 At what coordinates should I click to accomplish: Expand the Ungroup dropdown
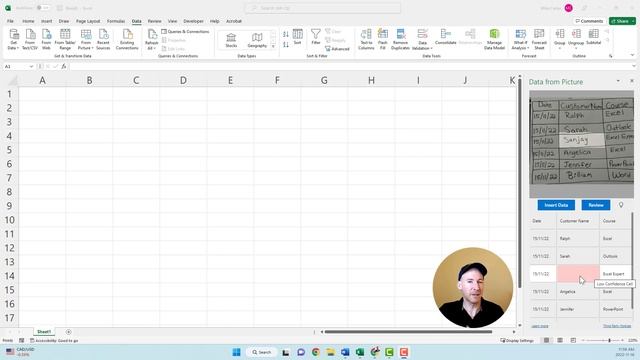[x=576, y=48]
